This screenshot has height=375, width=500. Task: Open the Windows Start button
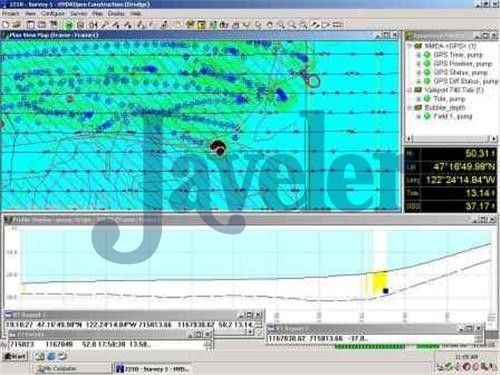click(x=15, y=356)
